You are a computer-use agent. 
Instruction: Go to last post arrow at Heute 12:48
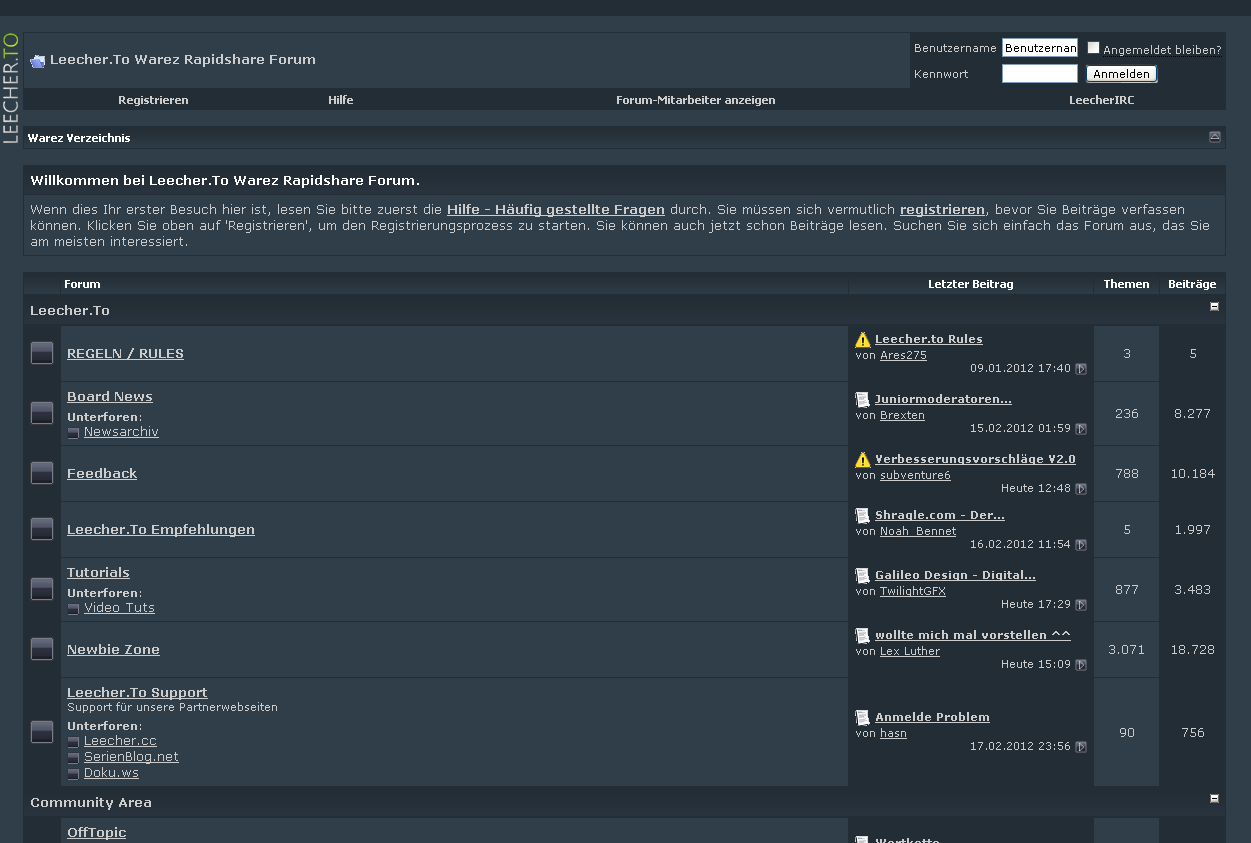pyautogui.click(x=1081, y=489)
